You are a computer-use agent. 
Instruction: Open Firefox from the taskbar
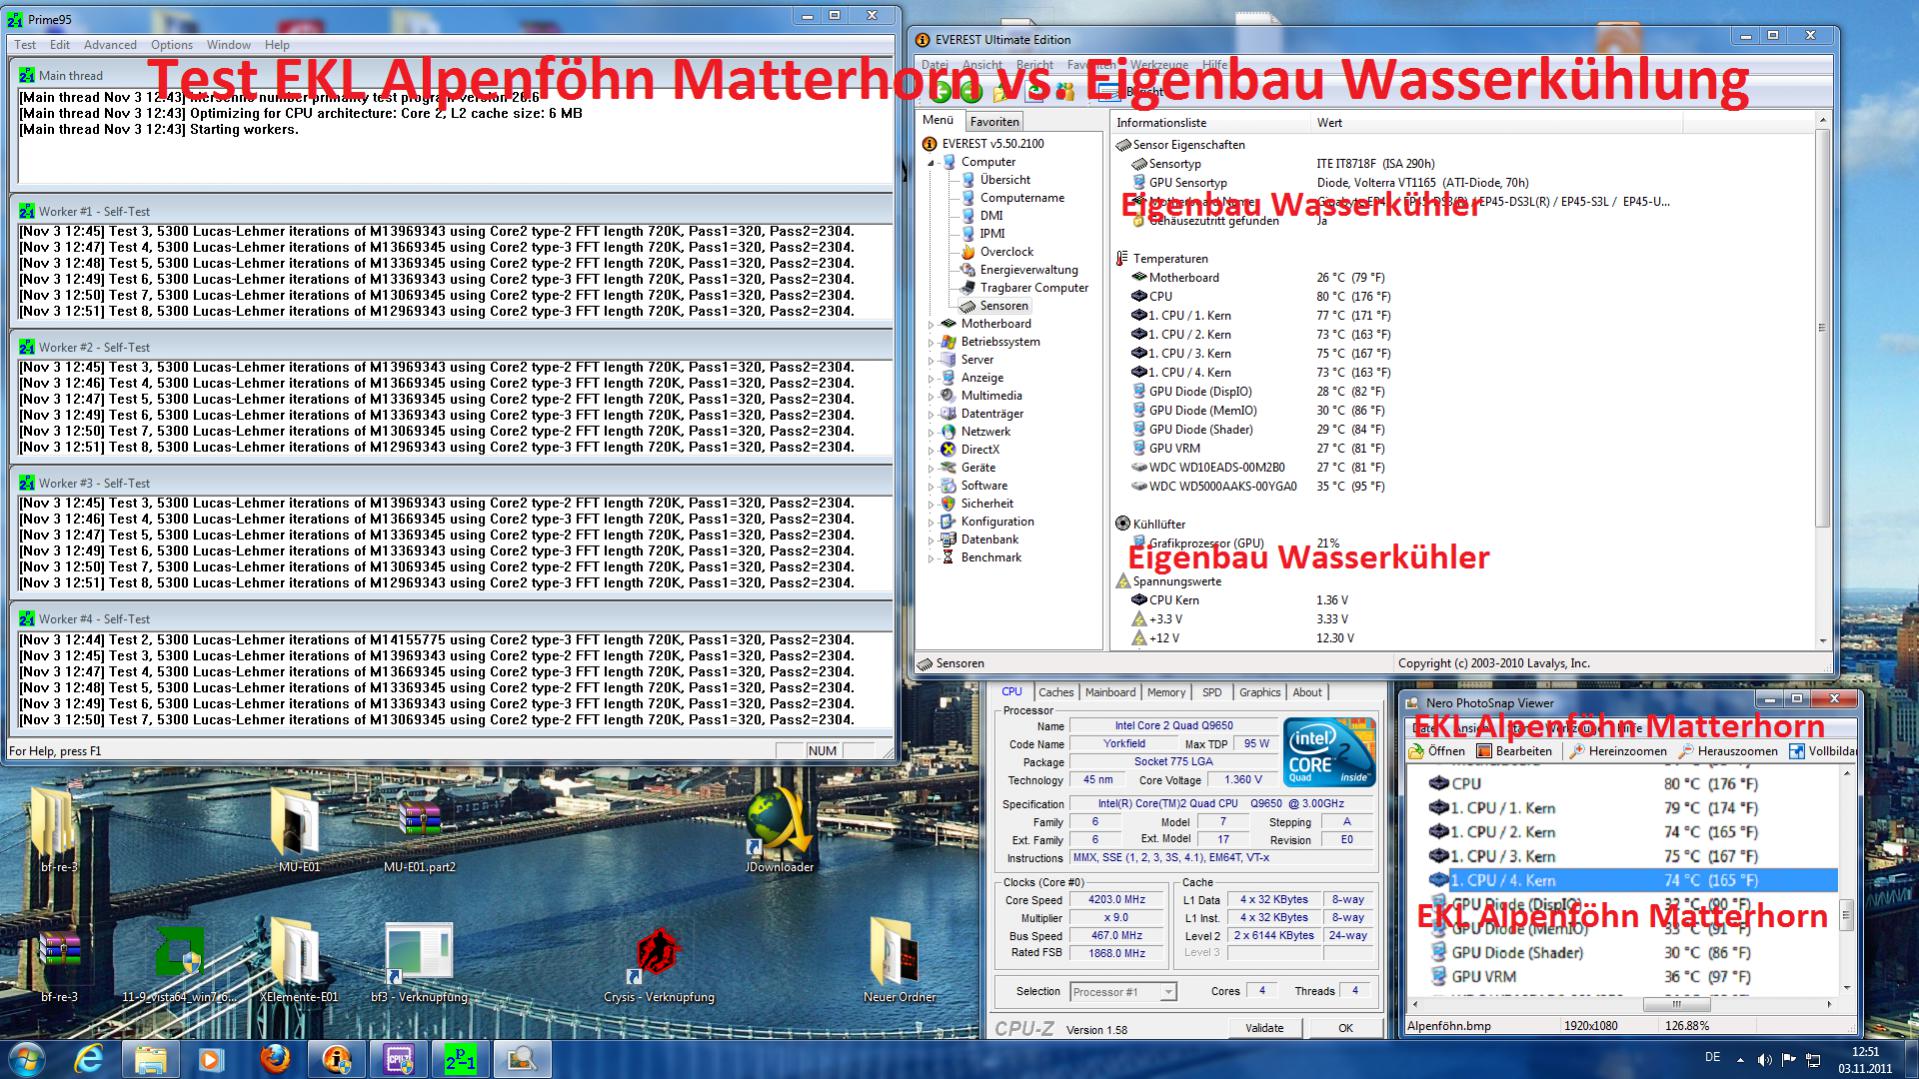pos(275,1059)
